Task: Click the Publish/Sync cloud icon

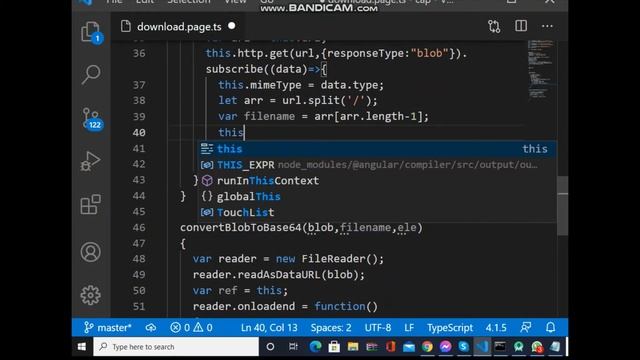Action: pos(151,328)
